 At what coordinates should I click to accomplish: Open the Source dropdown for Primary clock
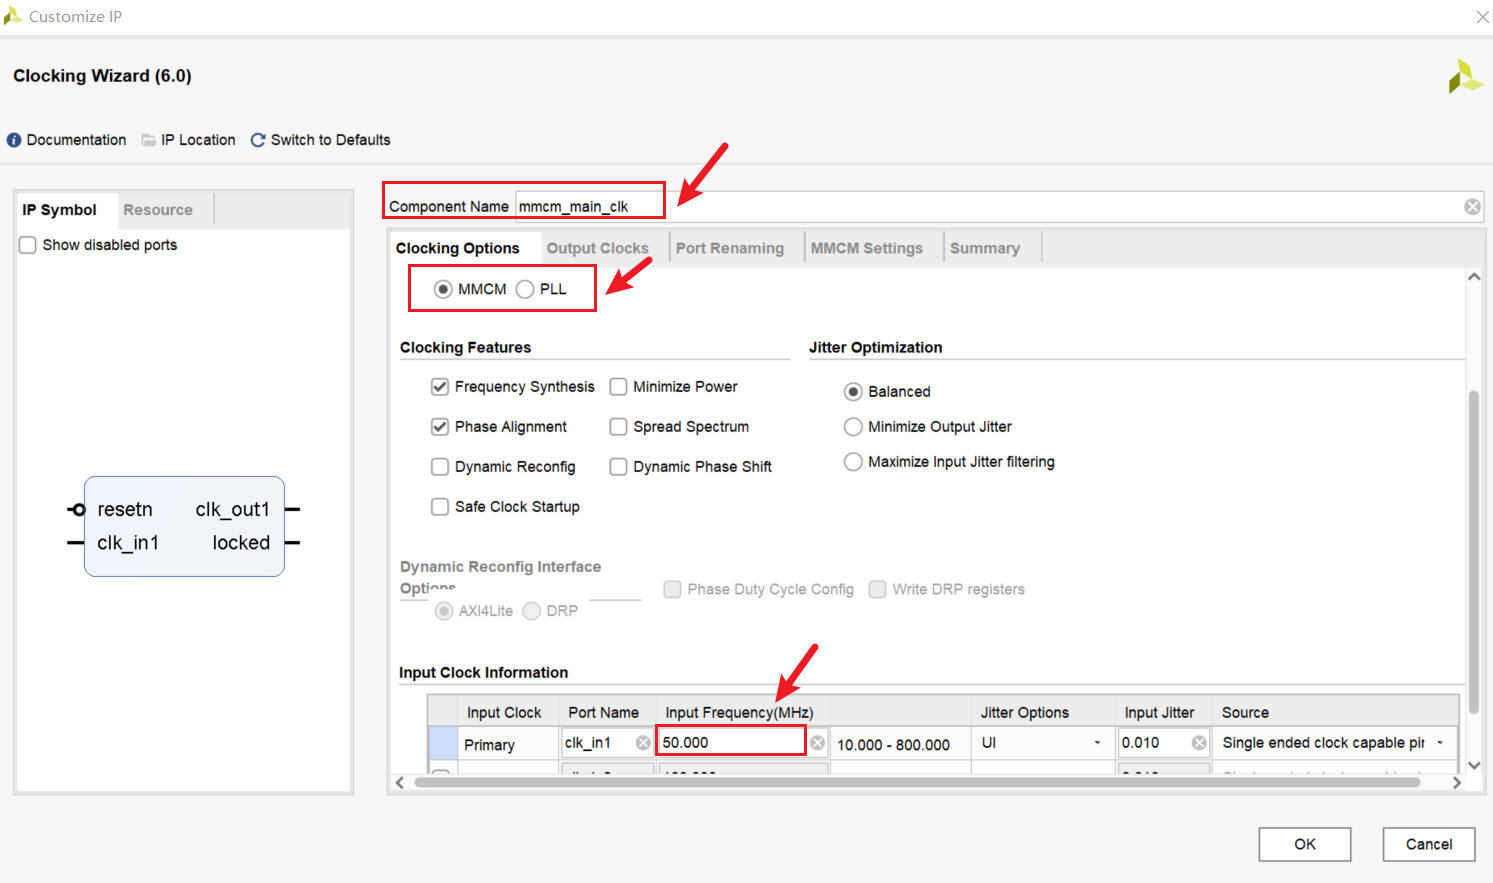coord(1440,743)
